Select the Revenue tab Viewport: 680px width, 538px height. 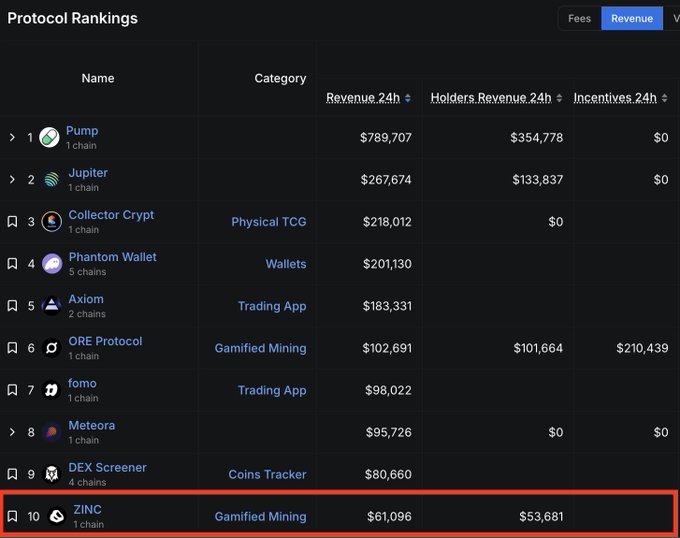pyautogui.click(x=632, y=19)
